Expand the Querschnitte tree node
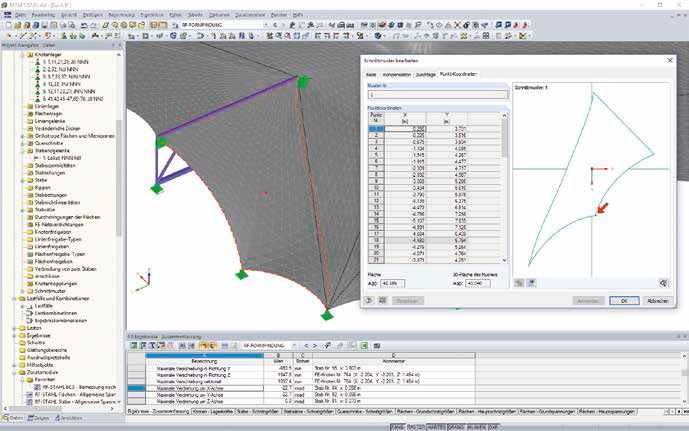The height and width of the screenshot is (431, 689). 22,144
